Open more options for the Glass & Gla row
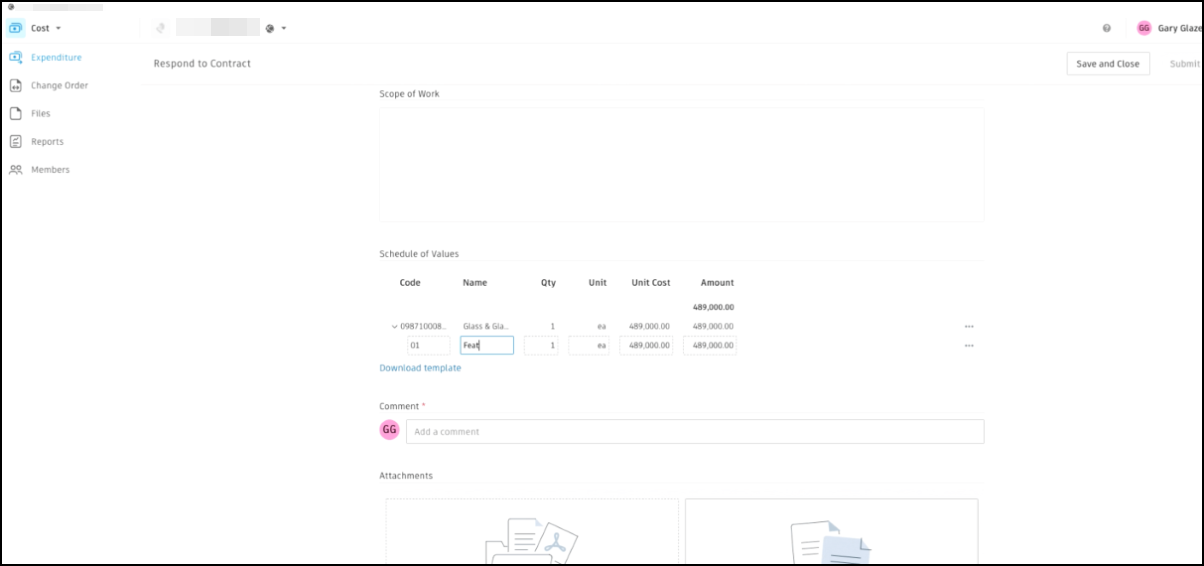 point(969,326)
